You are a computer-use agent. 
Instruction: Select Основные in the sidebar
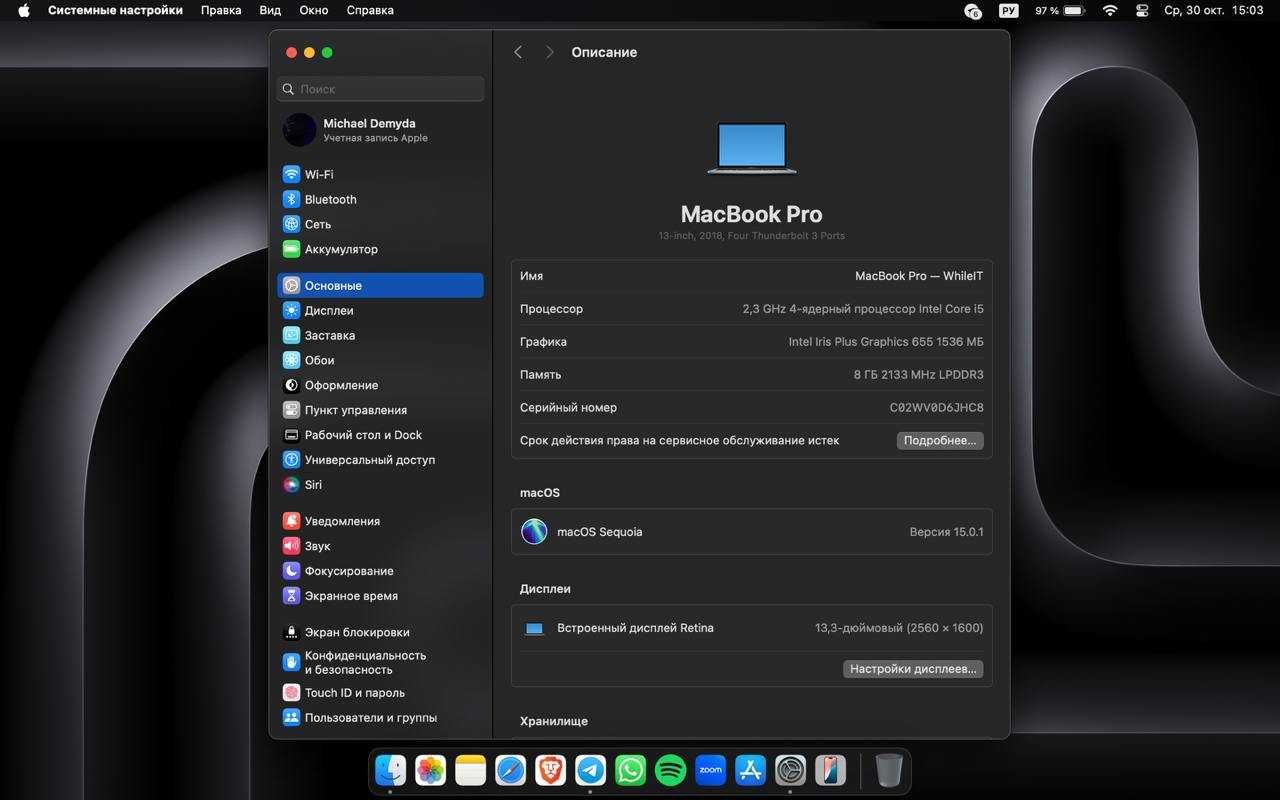(380, 285)
